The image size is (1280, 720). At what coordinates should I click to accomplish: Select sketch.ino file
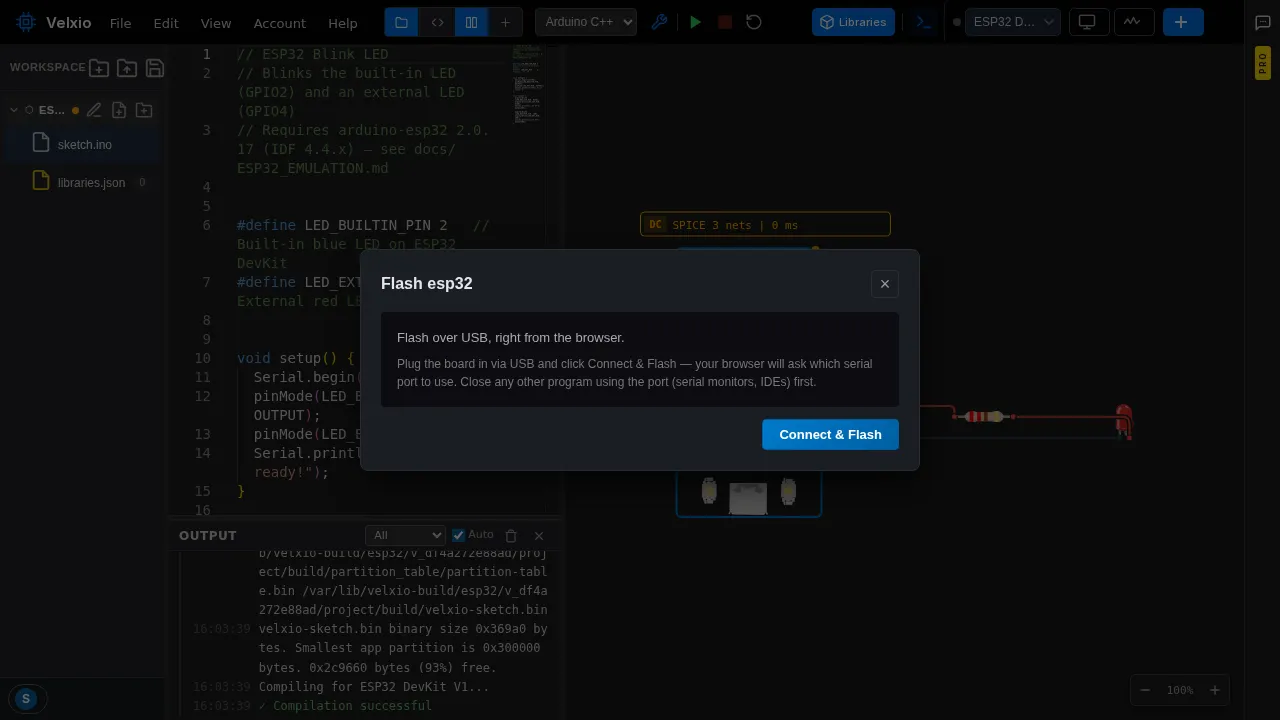pos(82,144)
